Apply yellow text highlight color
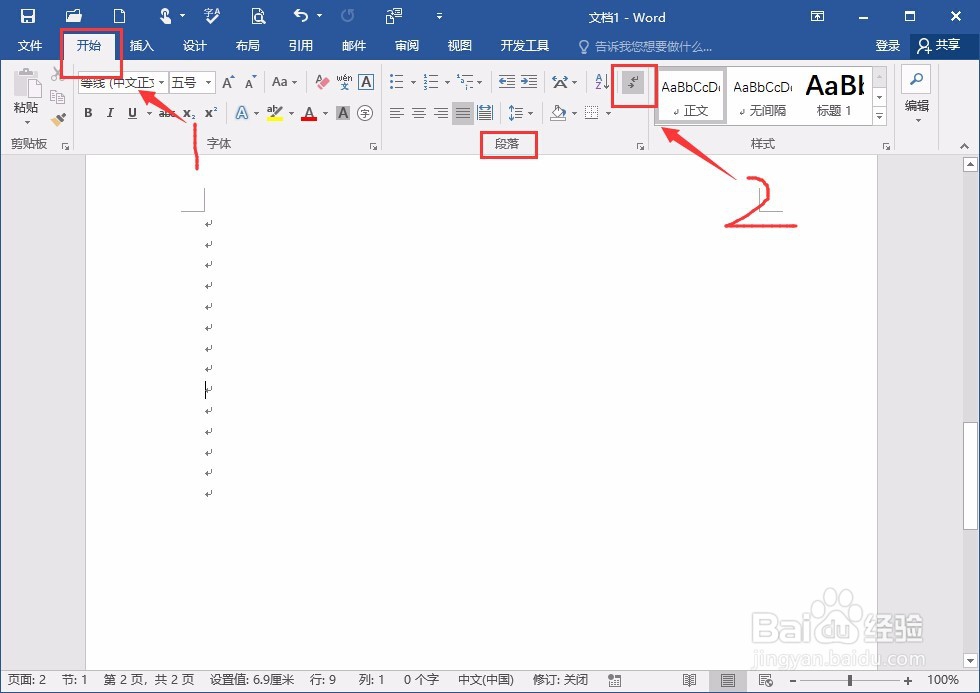Screen dimensions: 980x693 tap(274, 113)
